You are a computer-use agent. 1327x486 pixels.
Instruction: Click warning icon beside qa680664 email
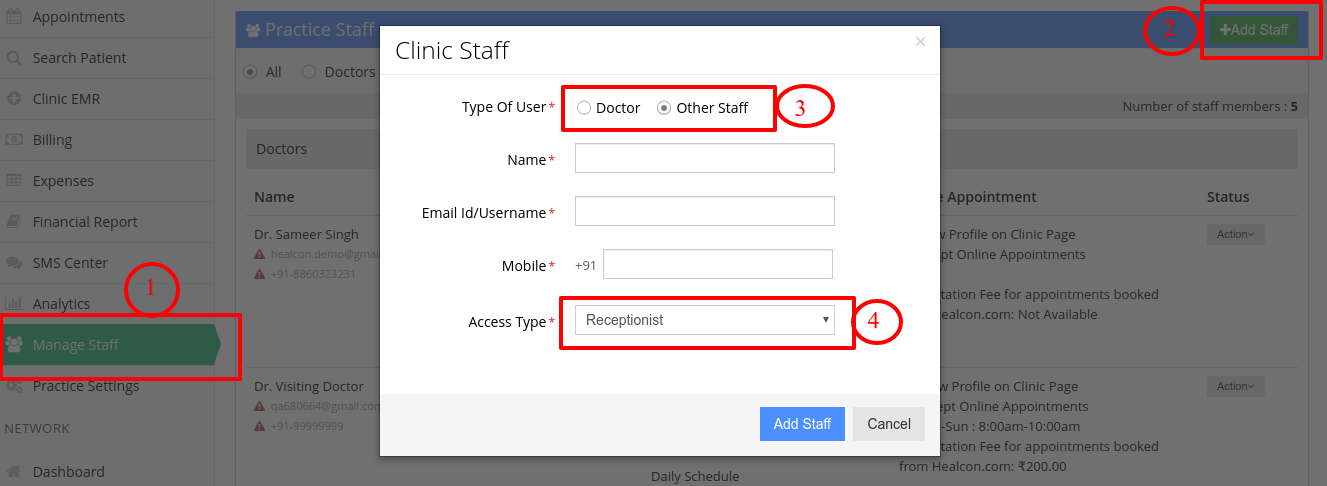click(x=260, y=407)
